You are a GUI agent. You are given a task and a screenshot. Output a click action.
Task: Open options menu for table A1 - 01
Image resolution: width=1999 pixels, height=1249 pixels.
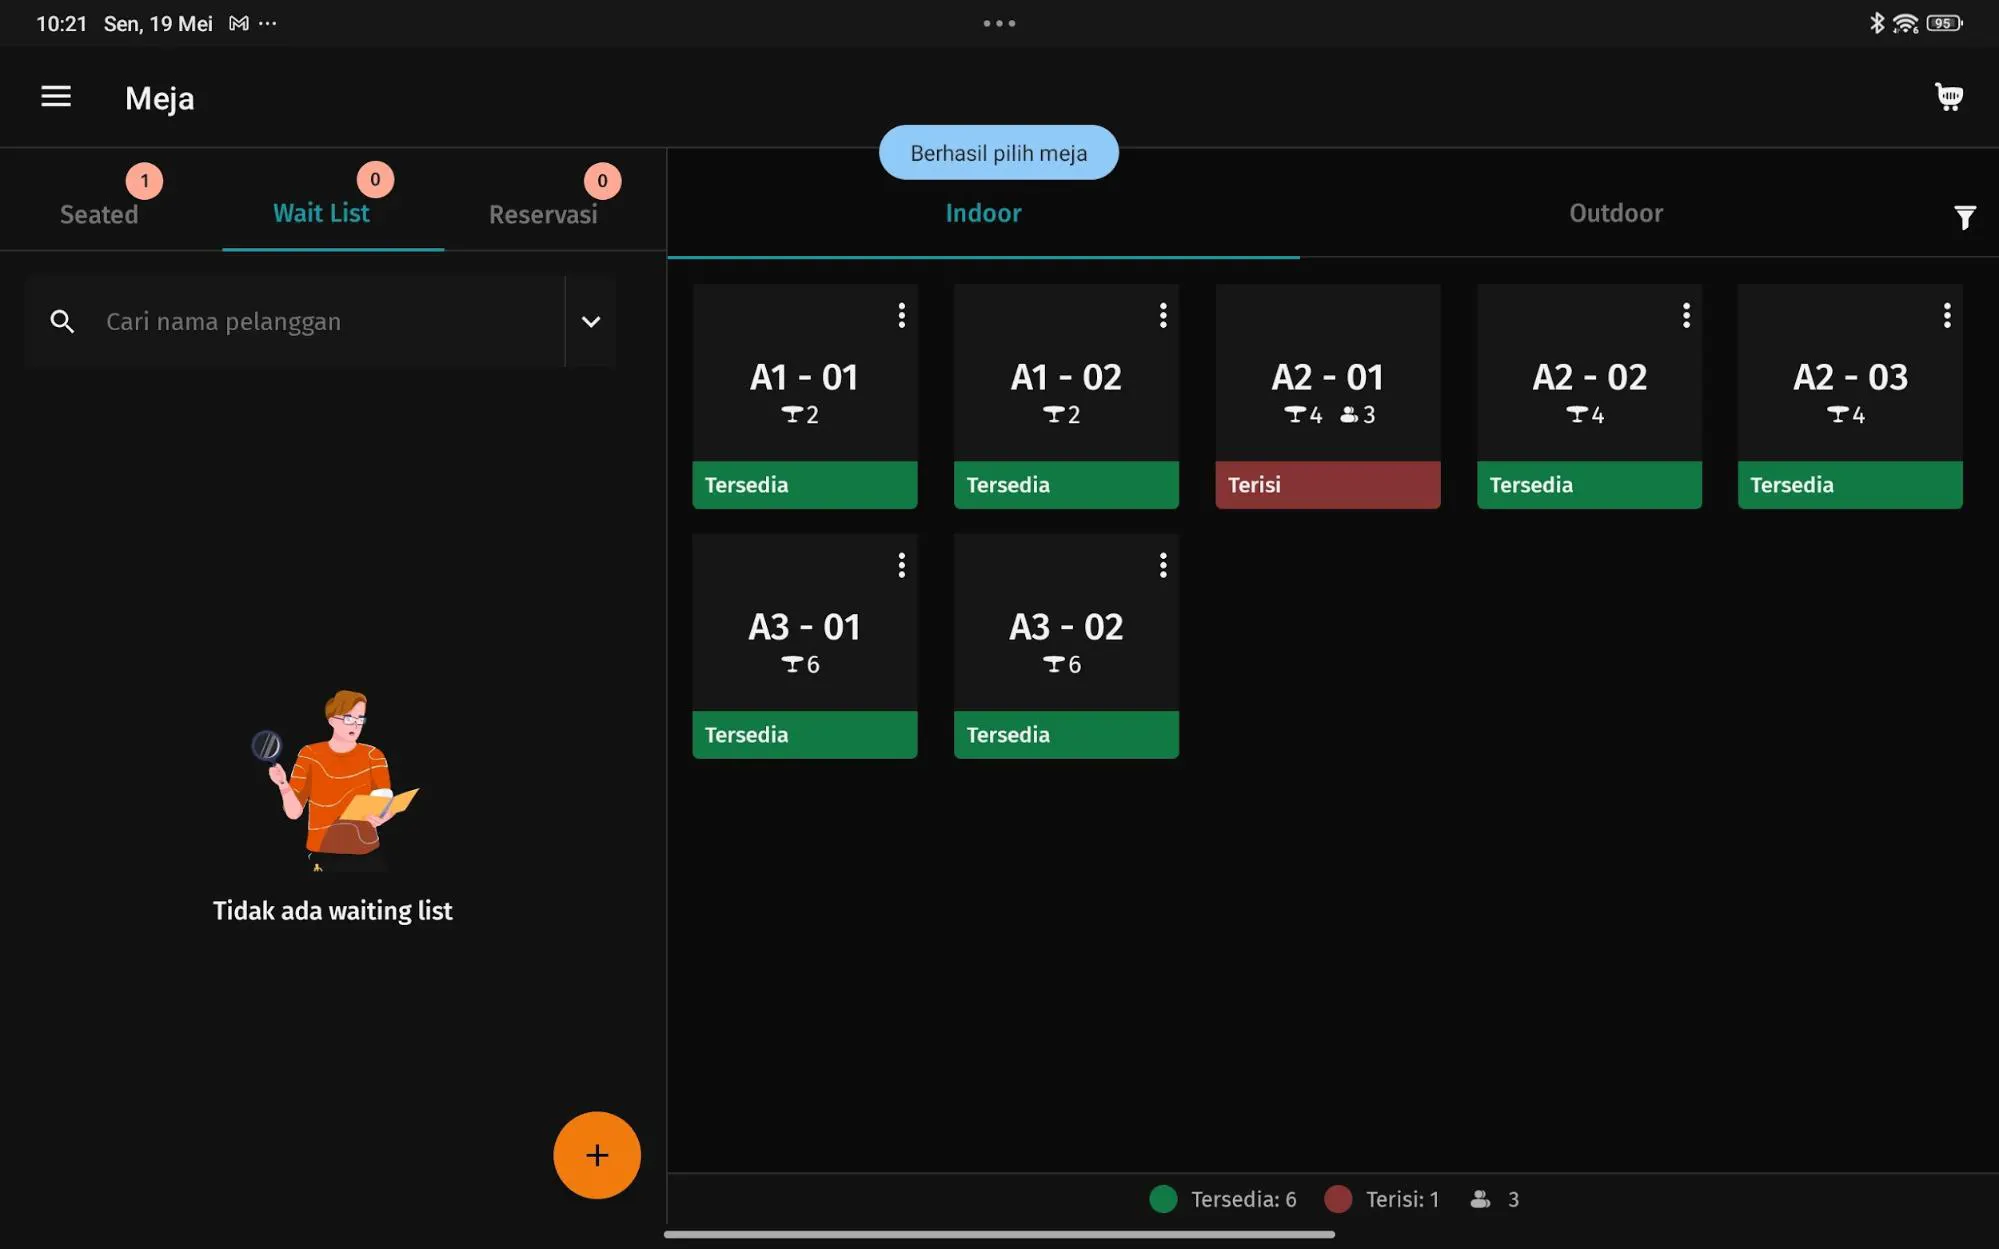(901, 316)
